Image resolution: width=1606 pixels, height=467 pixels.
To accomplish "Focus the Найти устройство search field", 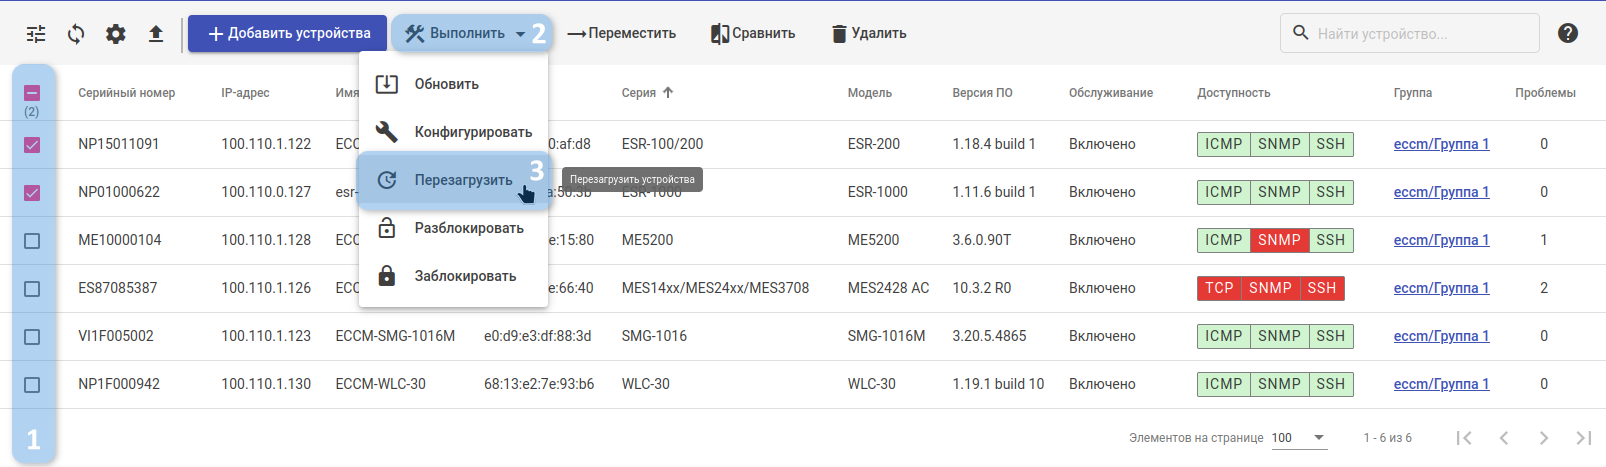I will [1420, 34].
